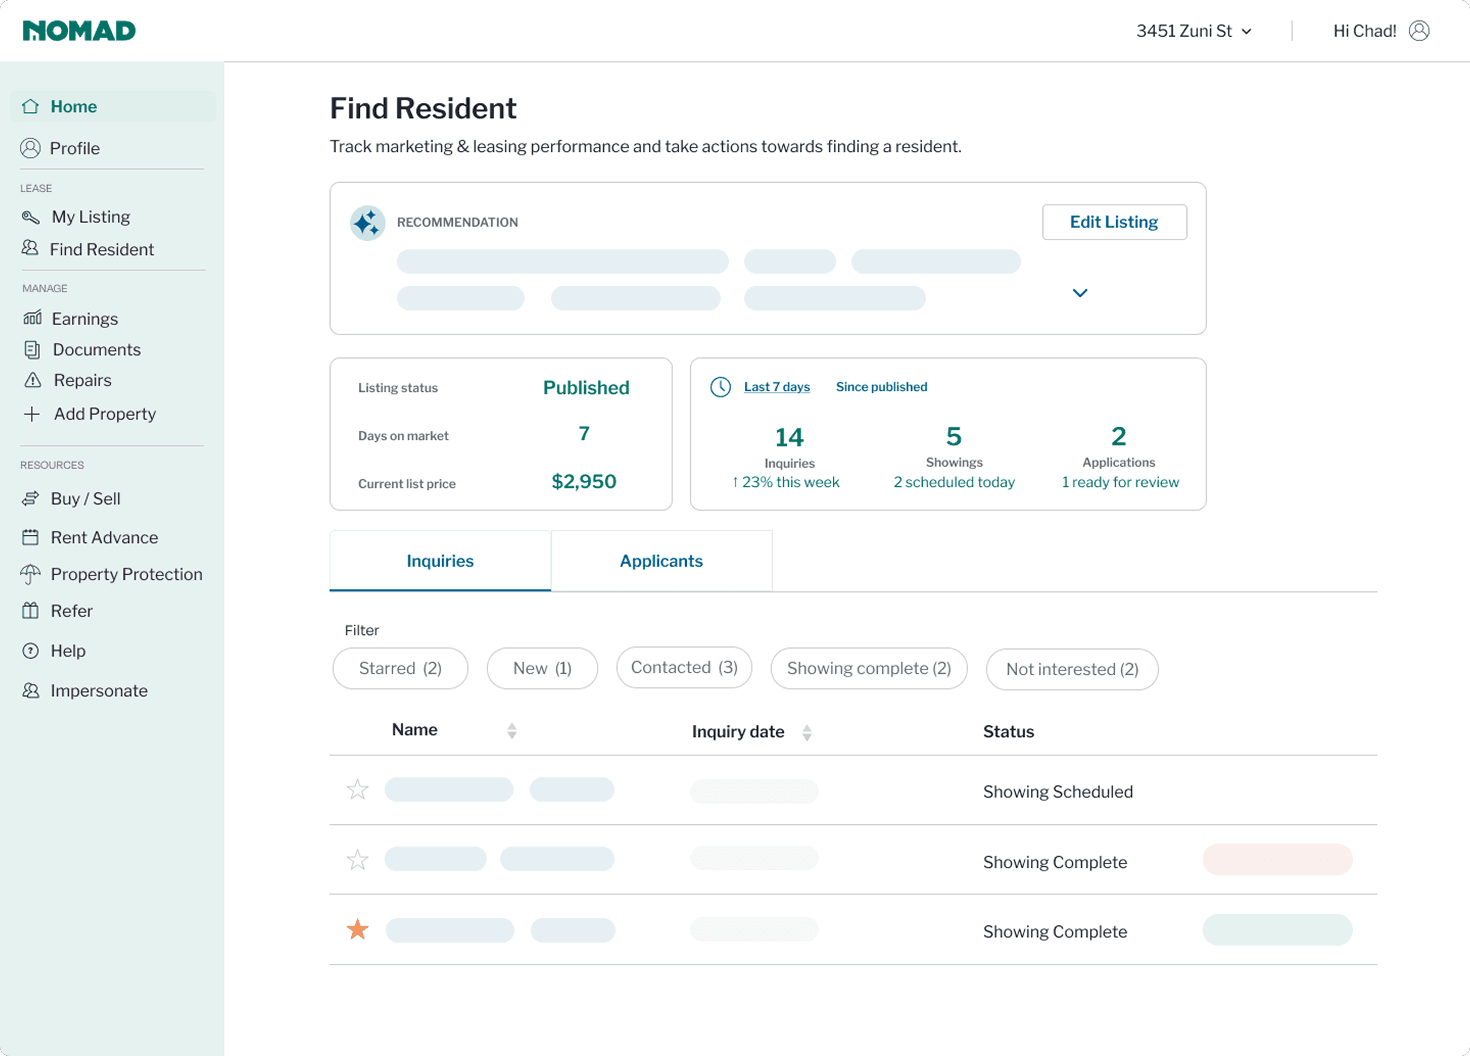Screen dimensions: 1470x1056
Task: Click the NOMAD logo
Action: [79, 30]
